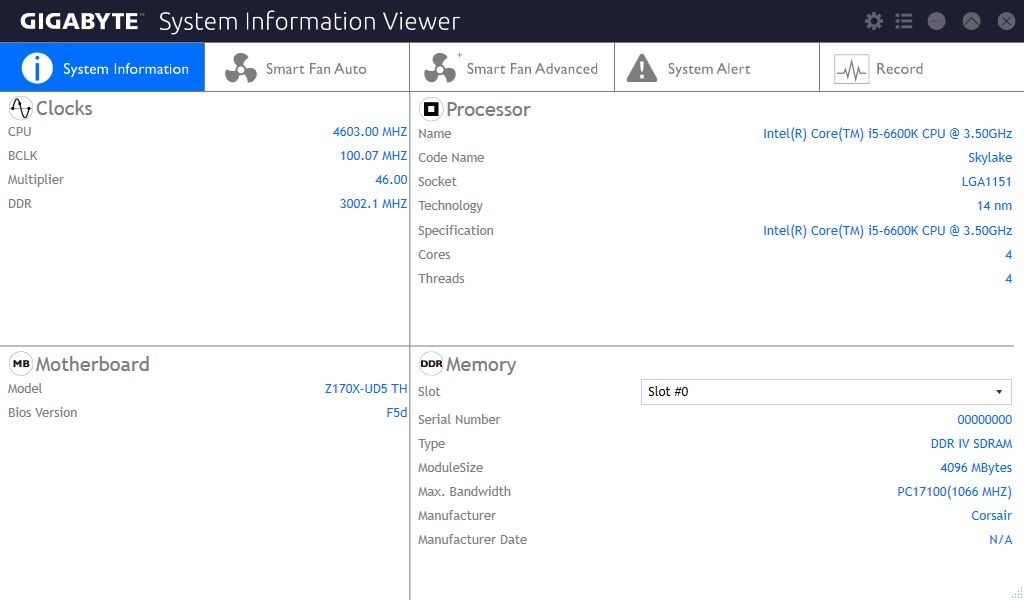This screenshot has height=600, width=1024.
Task: Click processor Specification value text
Action: (x=888, y=230)
